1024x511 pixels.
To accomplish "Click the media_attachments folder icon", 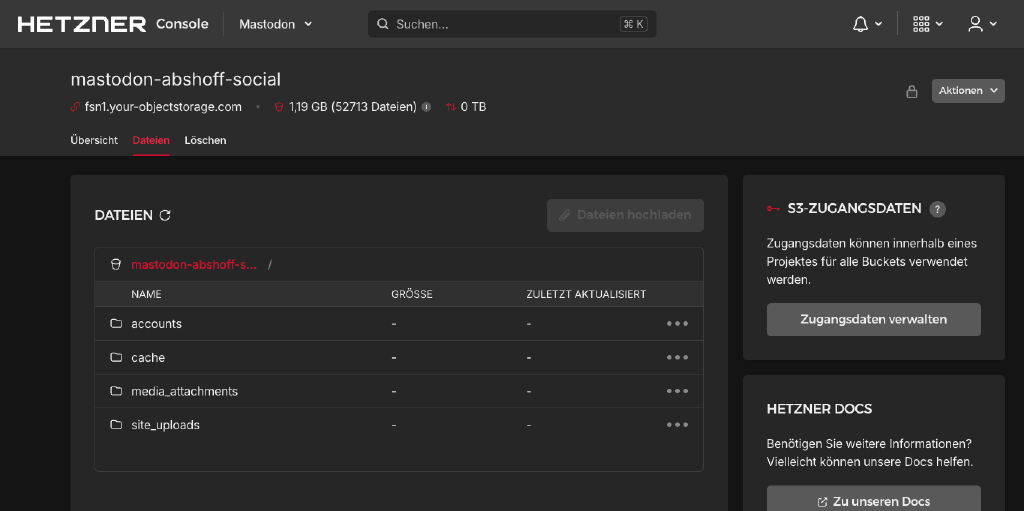I will pyautogui.click(x=116, y=391).
